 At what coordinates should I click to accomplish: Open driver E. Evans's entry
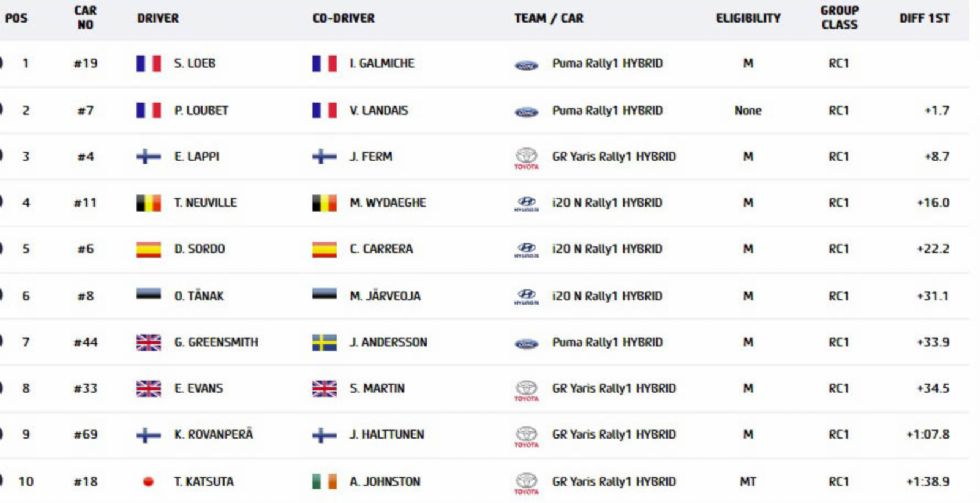point(198,388)
